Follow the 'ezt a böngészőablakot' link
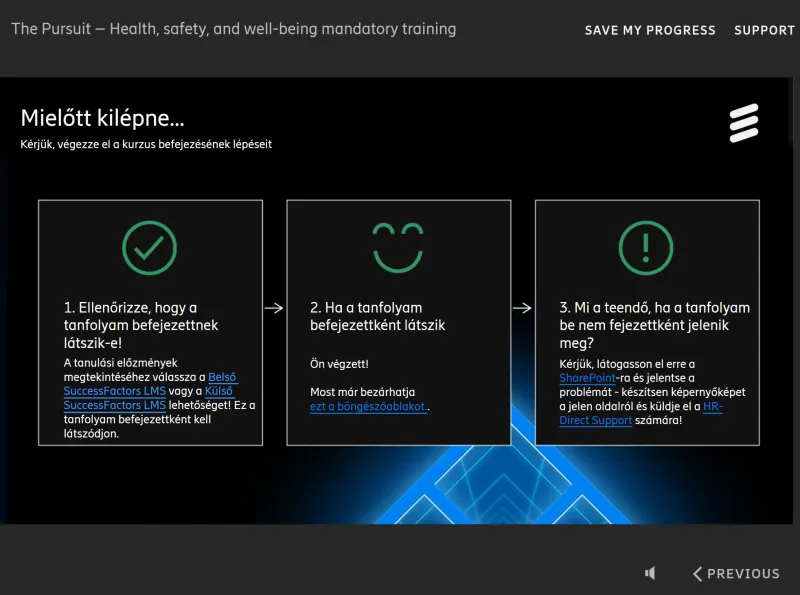The width and height of the screenshot is (800, 595). coord(368,407)
